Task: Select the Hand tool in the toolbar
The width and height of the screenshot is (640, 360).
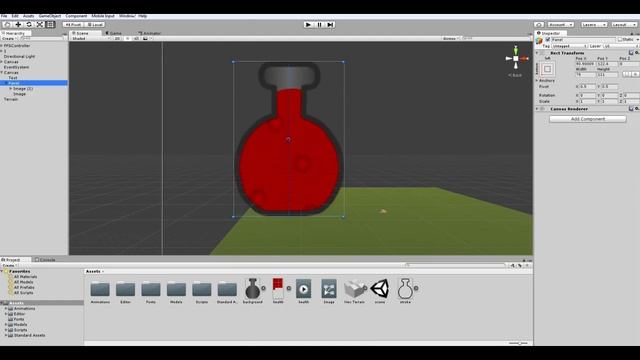Action: tap(7, 24)
